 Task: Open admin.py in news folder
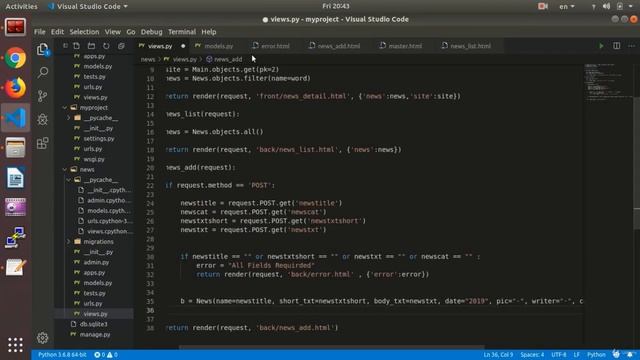coord(96,262)
